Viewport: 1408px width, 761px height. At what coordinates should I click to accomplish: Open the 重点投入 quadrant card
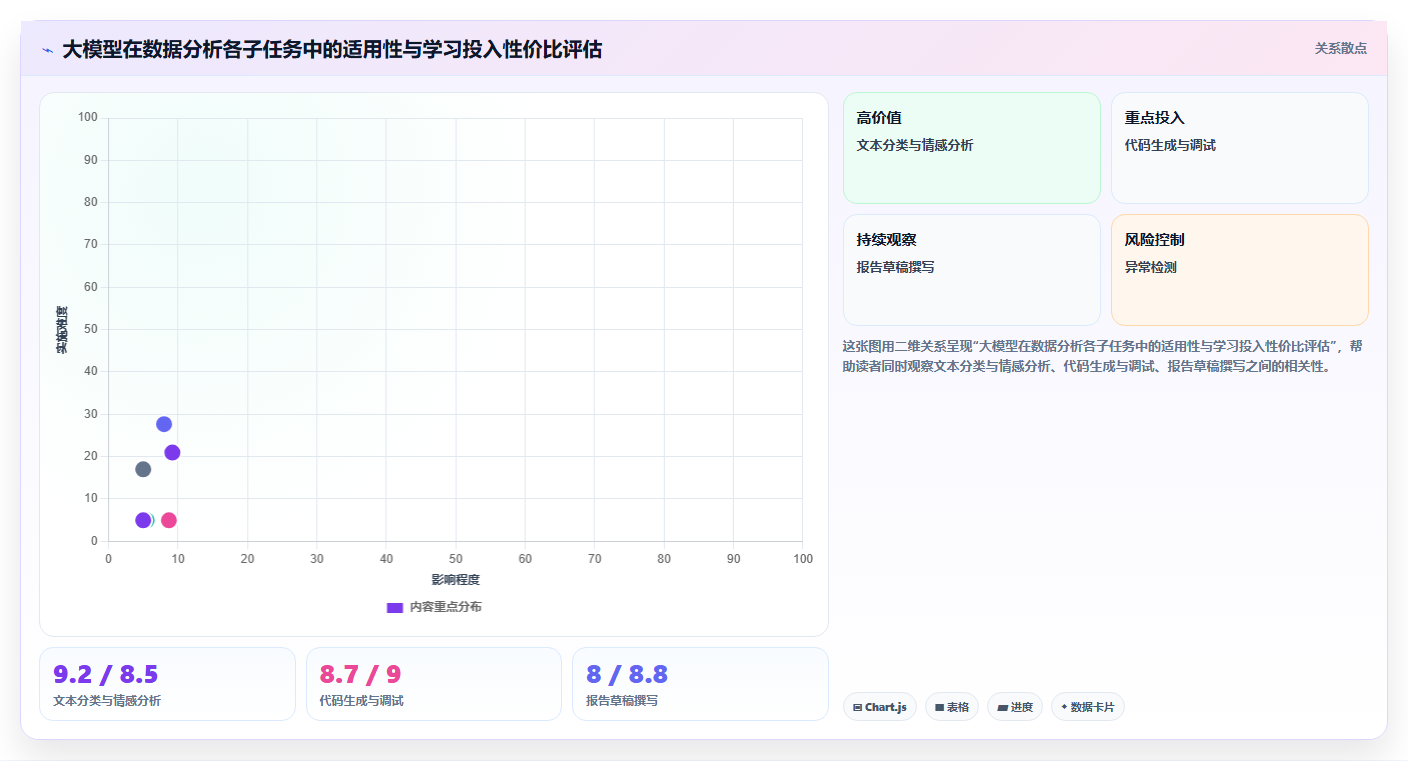point(1240,148)
